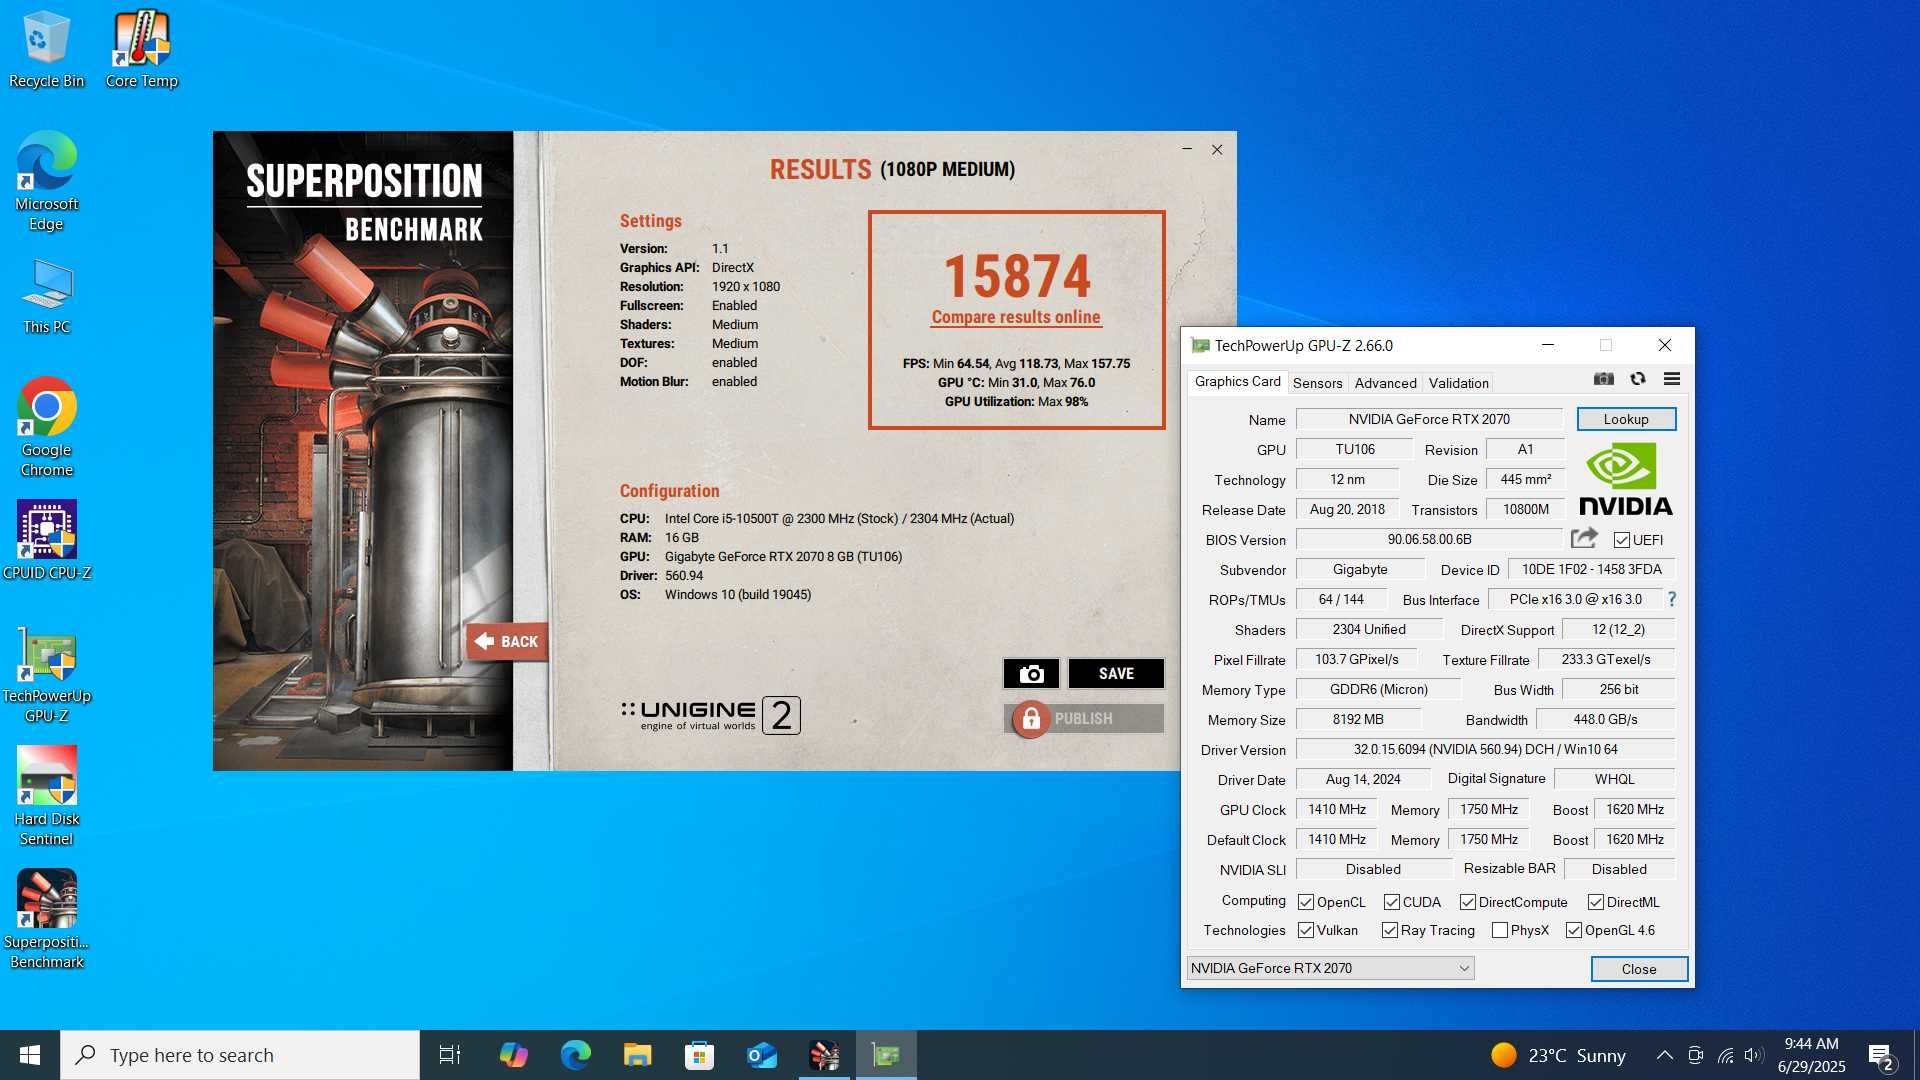Open Superposition Benchmark desktop shortcut
The image size is (1920, 1080).
(x=46, y=920)
